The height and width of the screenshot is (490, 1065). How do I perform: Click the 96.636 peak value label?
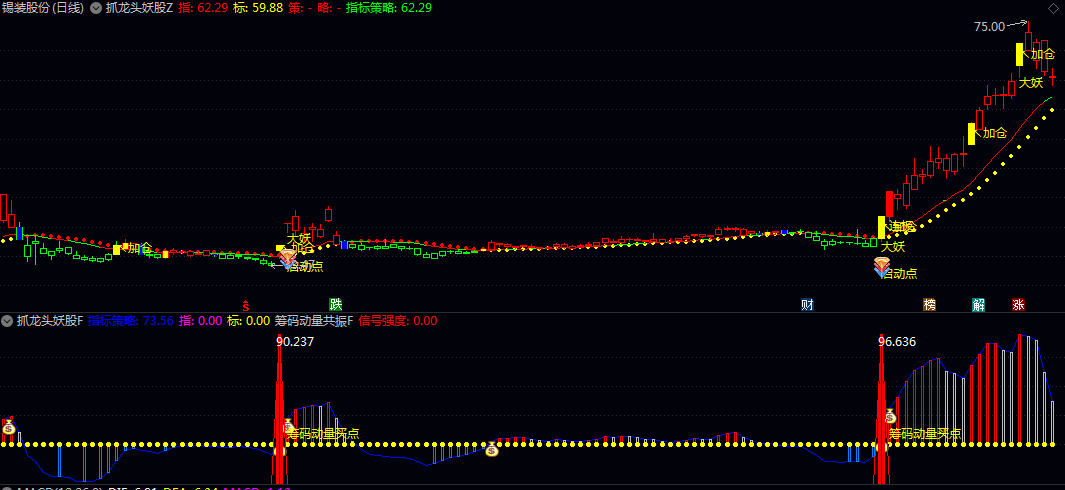point(897,342)
